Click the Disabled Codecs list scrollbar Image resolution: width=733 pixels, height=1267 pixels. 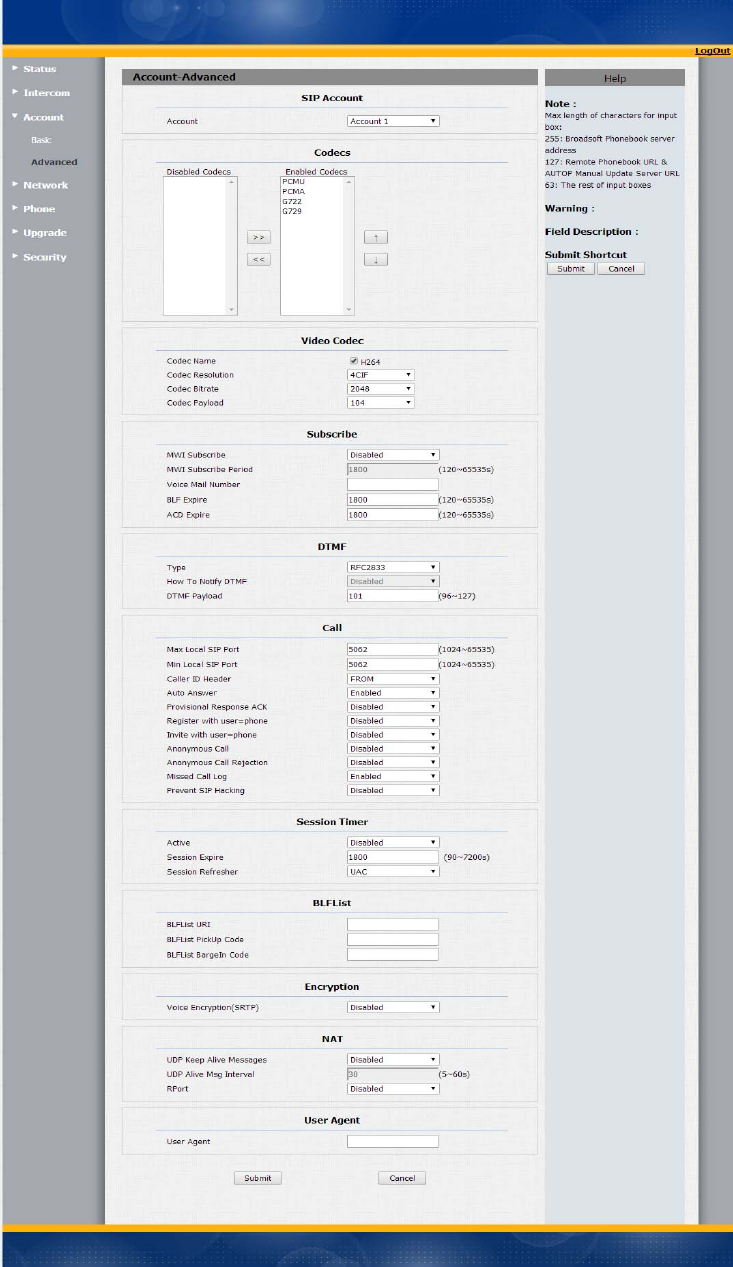coord(233,246)
